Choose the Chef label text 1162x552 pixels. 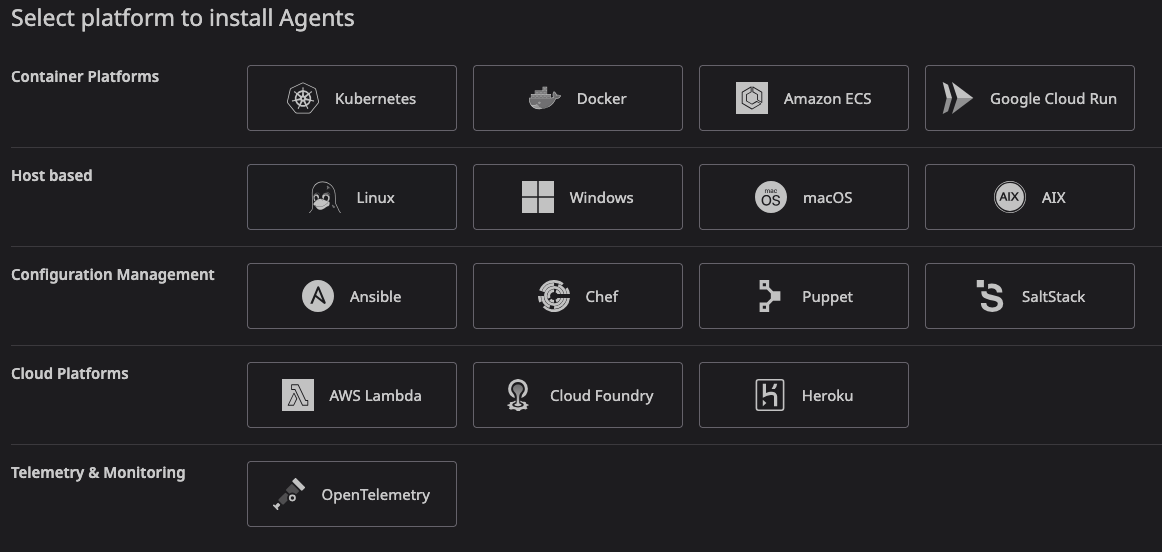coord(601,296)
